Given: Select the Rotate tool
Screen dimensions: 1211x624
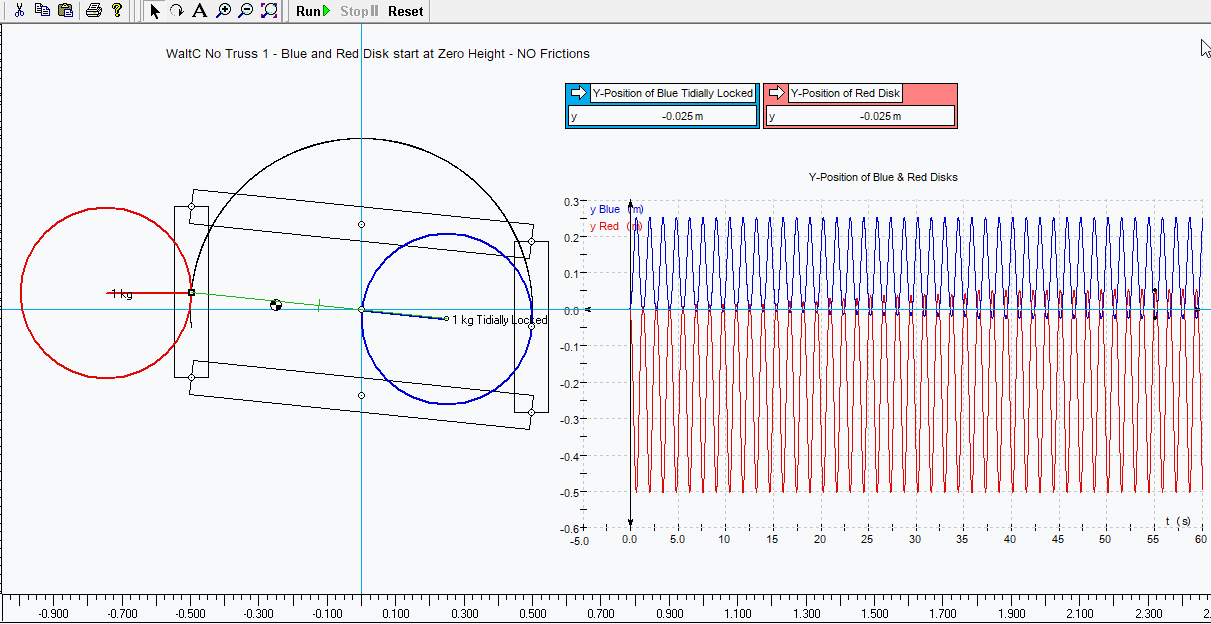Looking at the screenshot, I should [x=176, y=11].
